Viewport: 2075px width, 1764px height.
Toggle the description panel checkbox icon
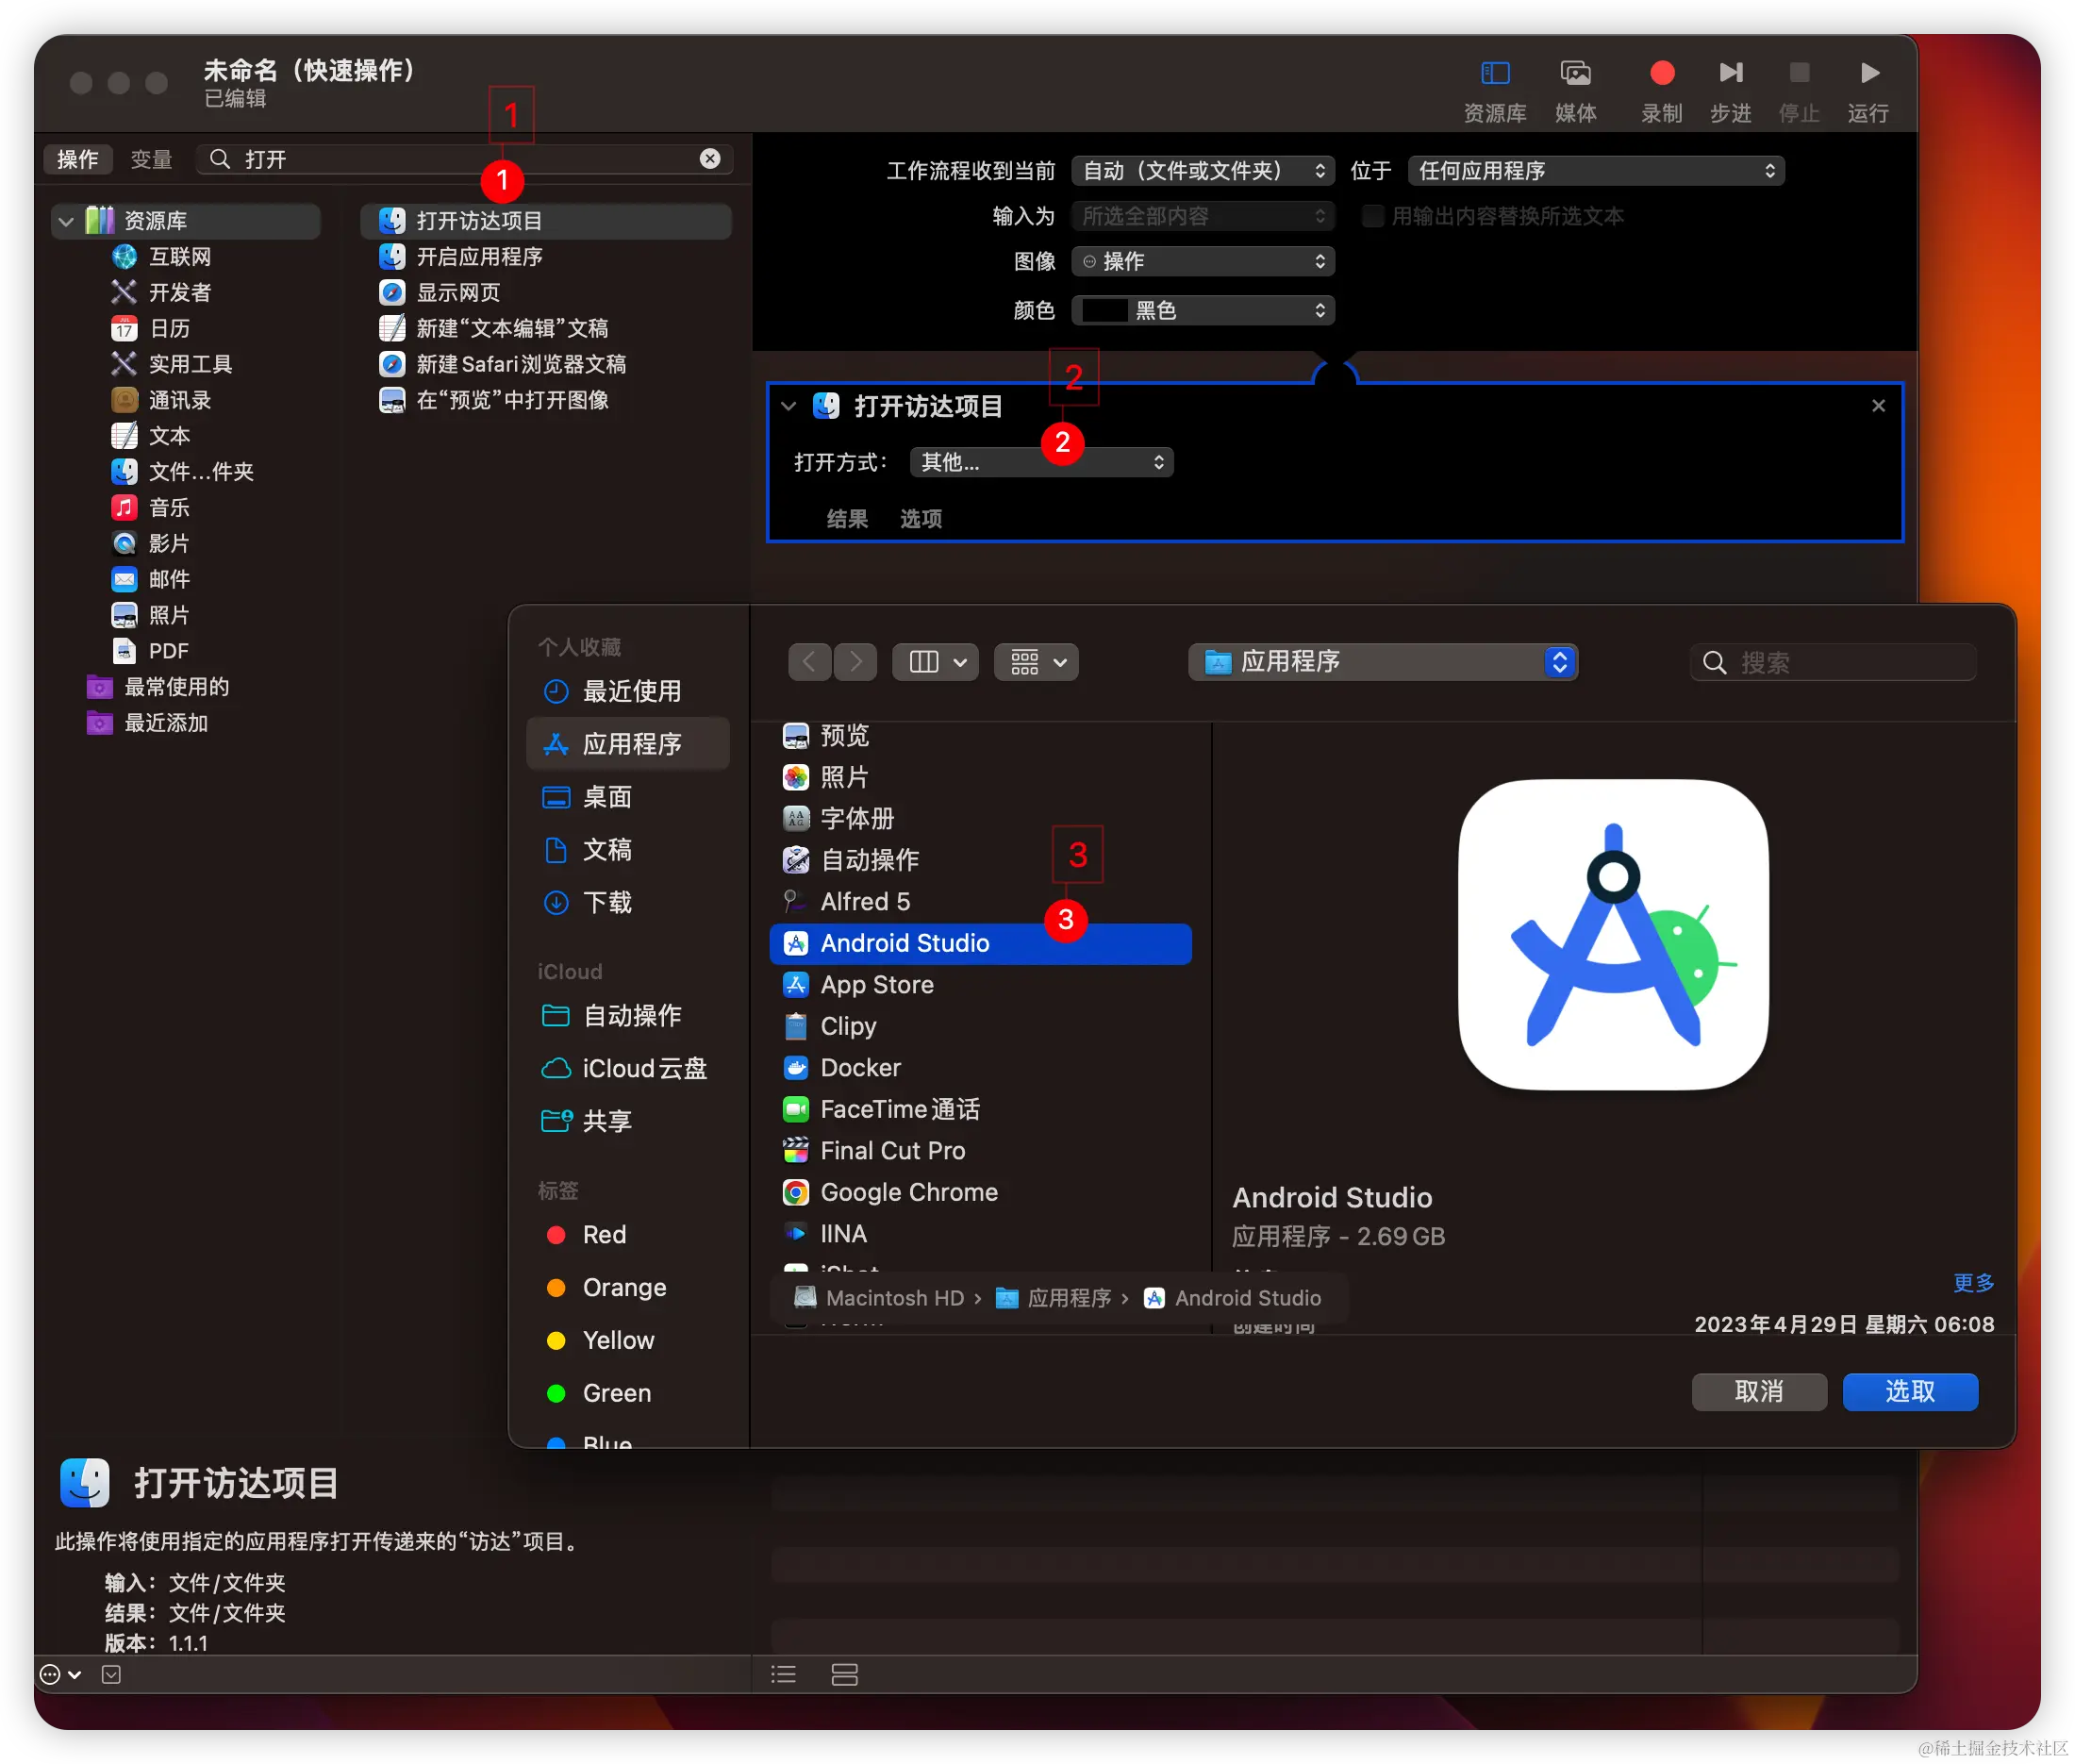coord(111,1674)
